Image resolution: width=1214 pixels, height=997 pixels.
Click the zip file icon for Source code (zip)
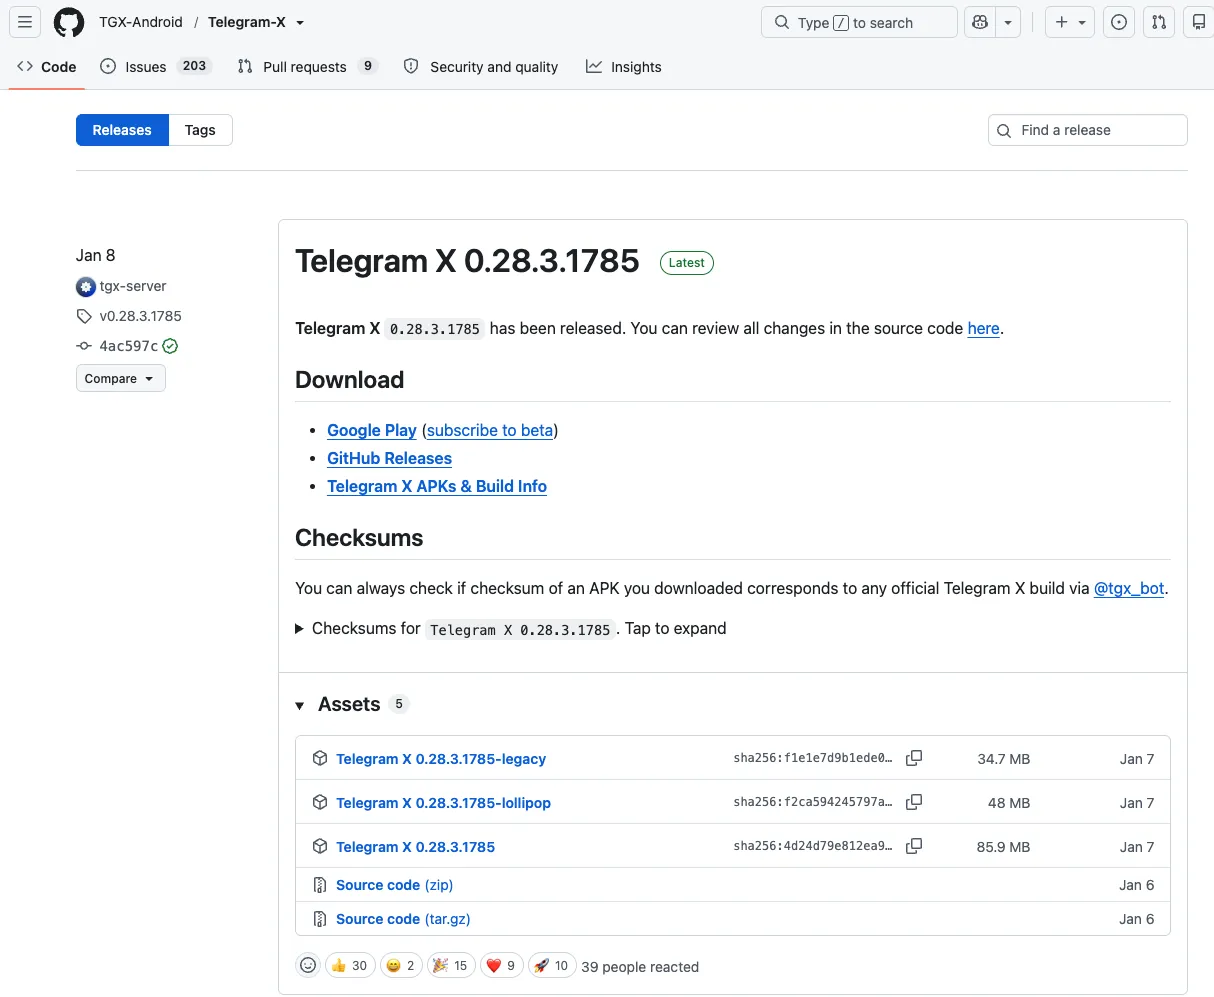tap(320, 885)
